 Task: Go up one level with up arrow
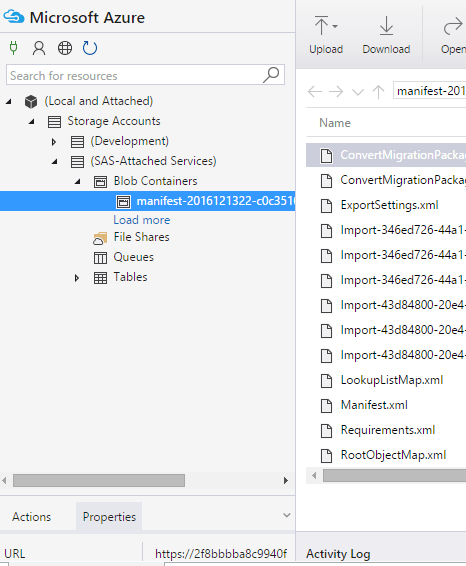379,92
